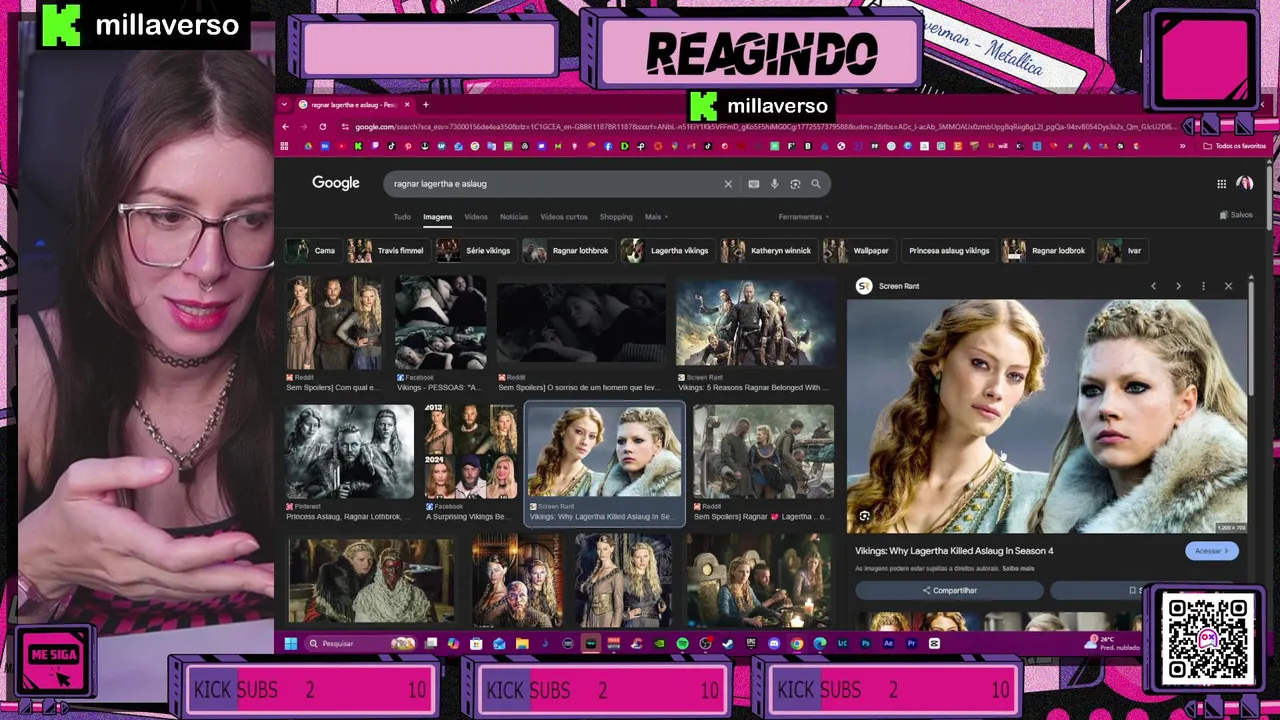Open Steam from the taskbar

click(x=728, y=643)
